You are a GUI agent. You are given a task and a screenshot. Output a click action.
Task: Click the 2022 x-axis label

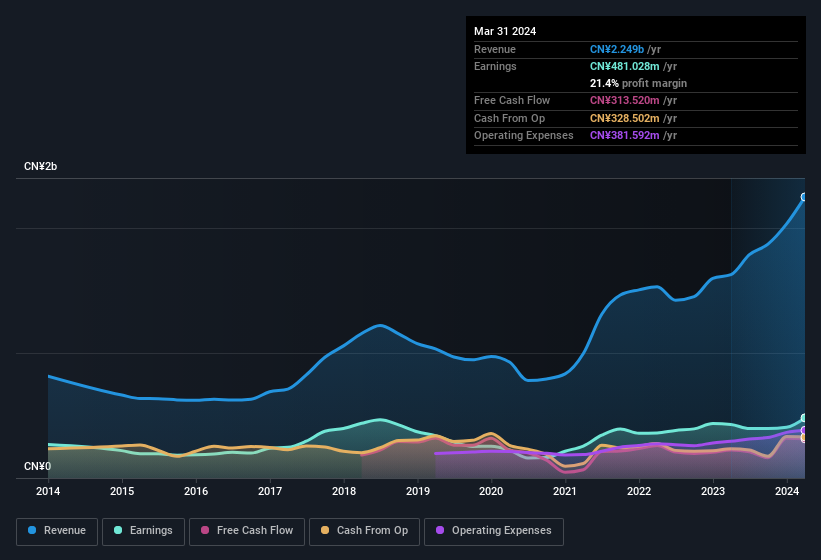pyautogui.click(x=639, y=491)
